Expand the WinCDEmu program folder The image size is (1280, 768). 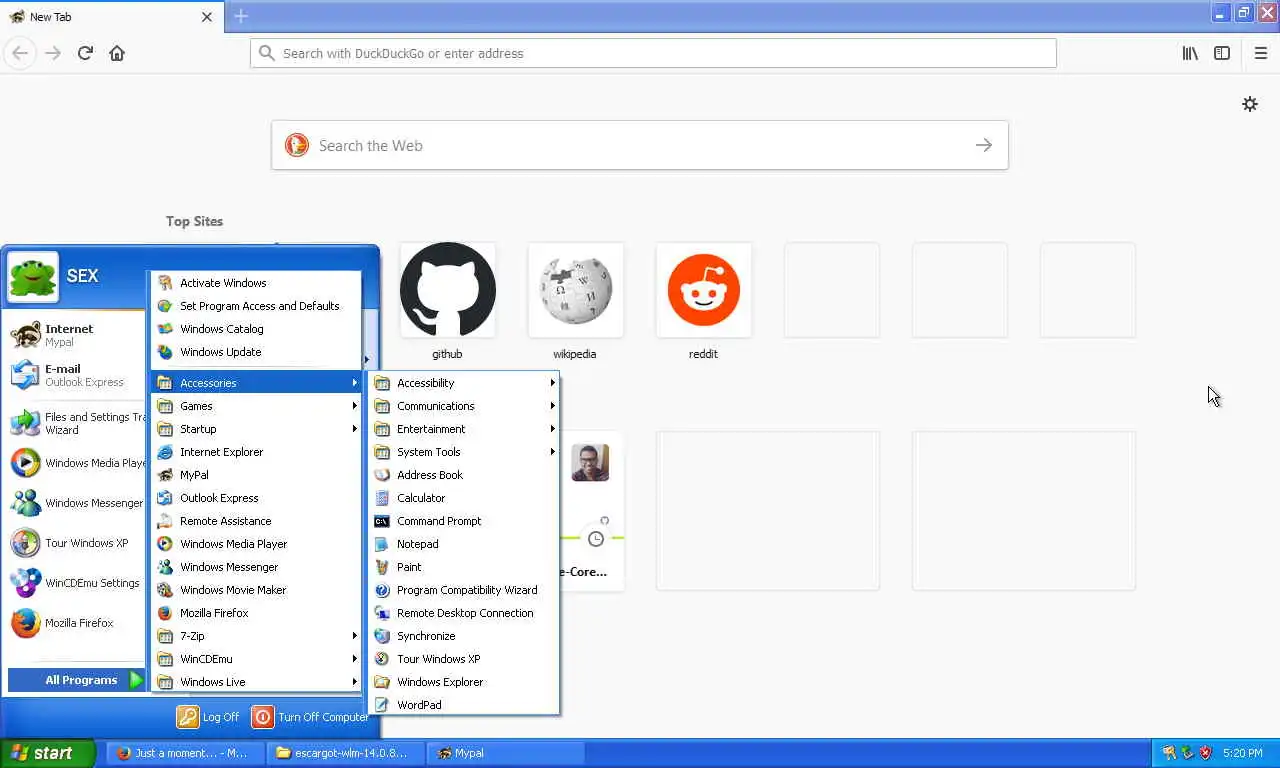click(x=256, y=659)
